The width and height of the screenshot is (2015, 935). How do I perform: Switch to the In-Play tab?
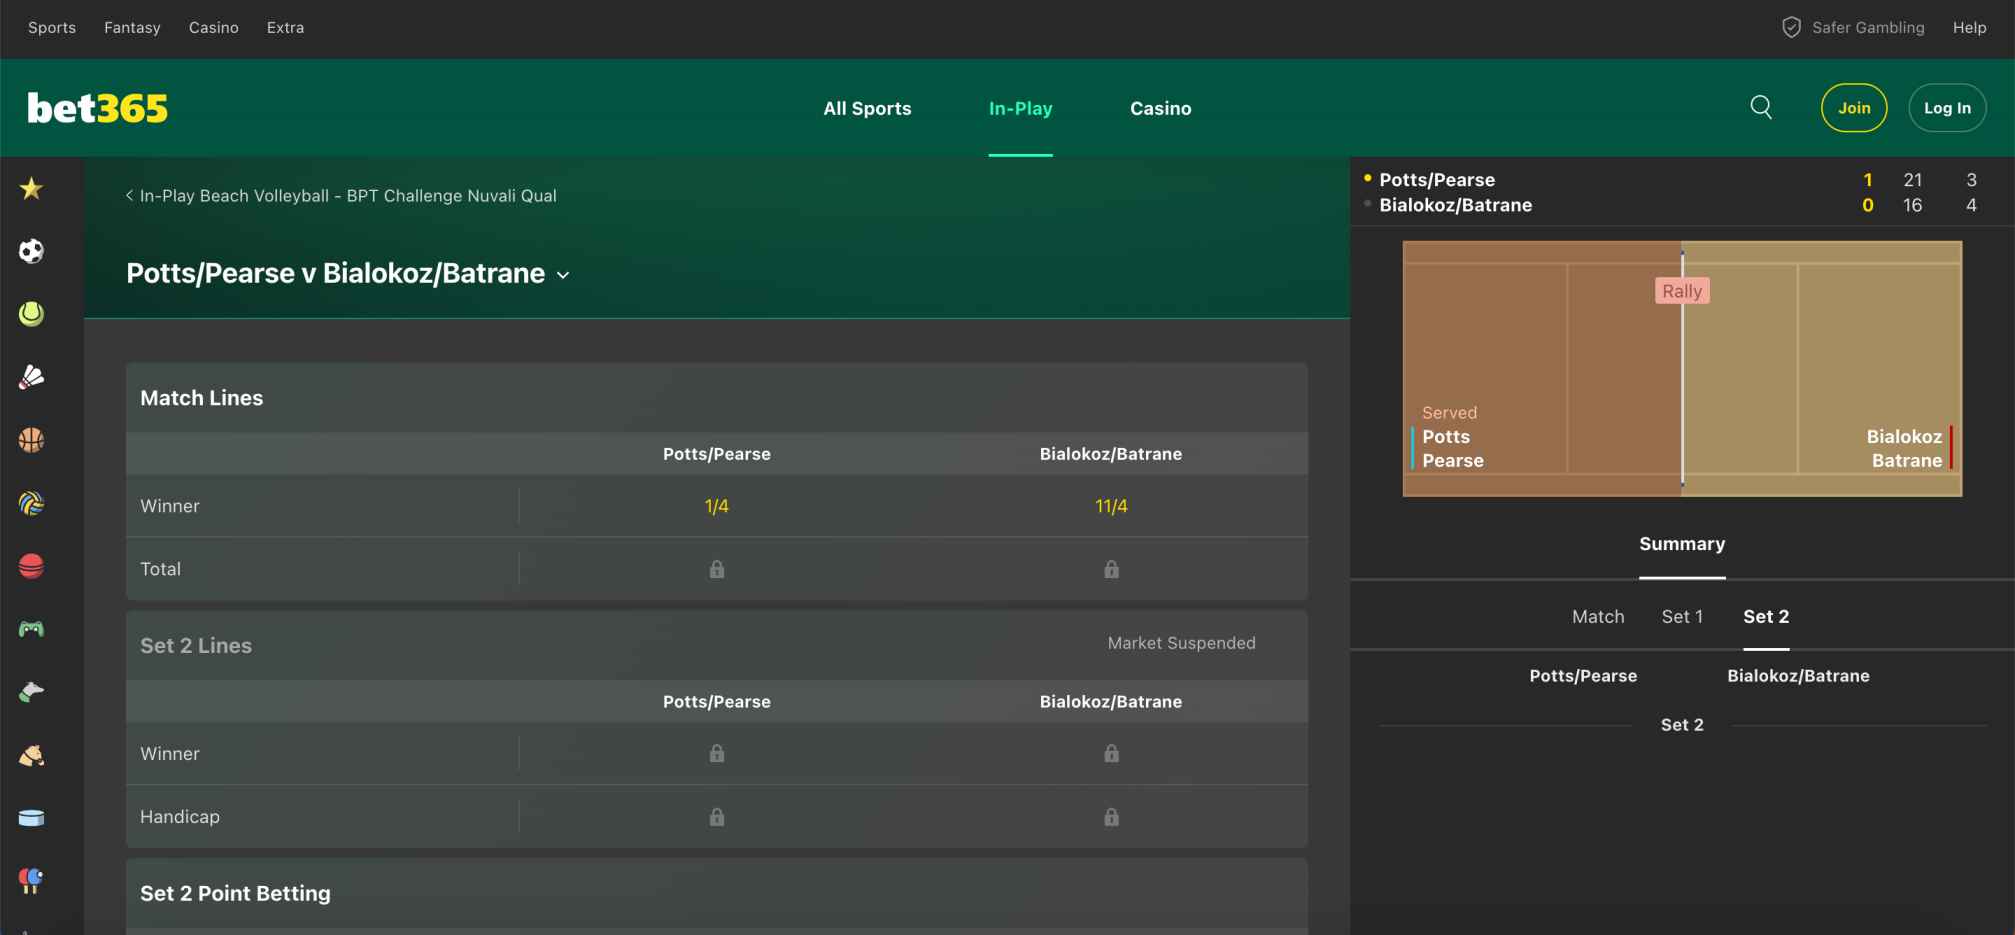point(1020,108)
